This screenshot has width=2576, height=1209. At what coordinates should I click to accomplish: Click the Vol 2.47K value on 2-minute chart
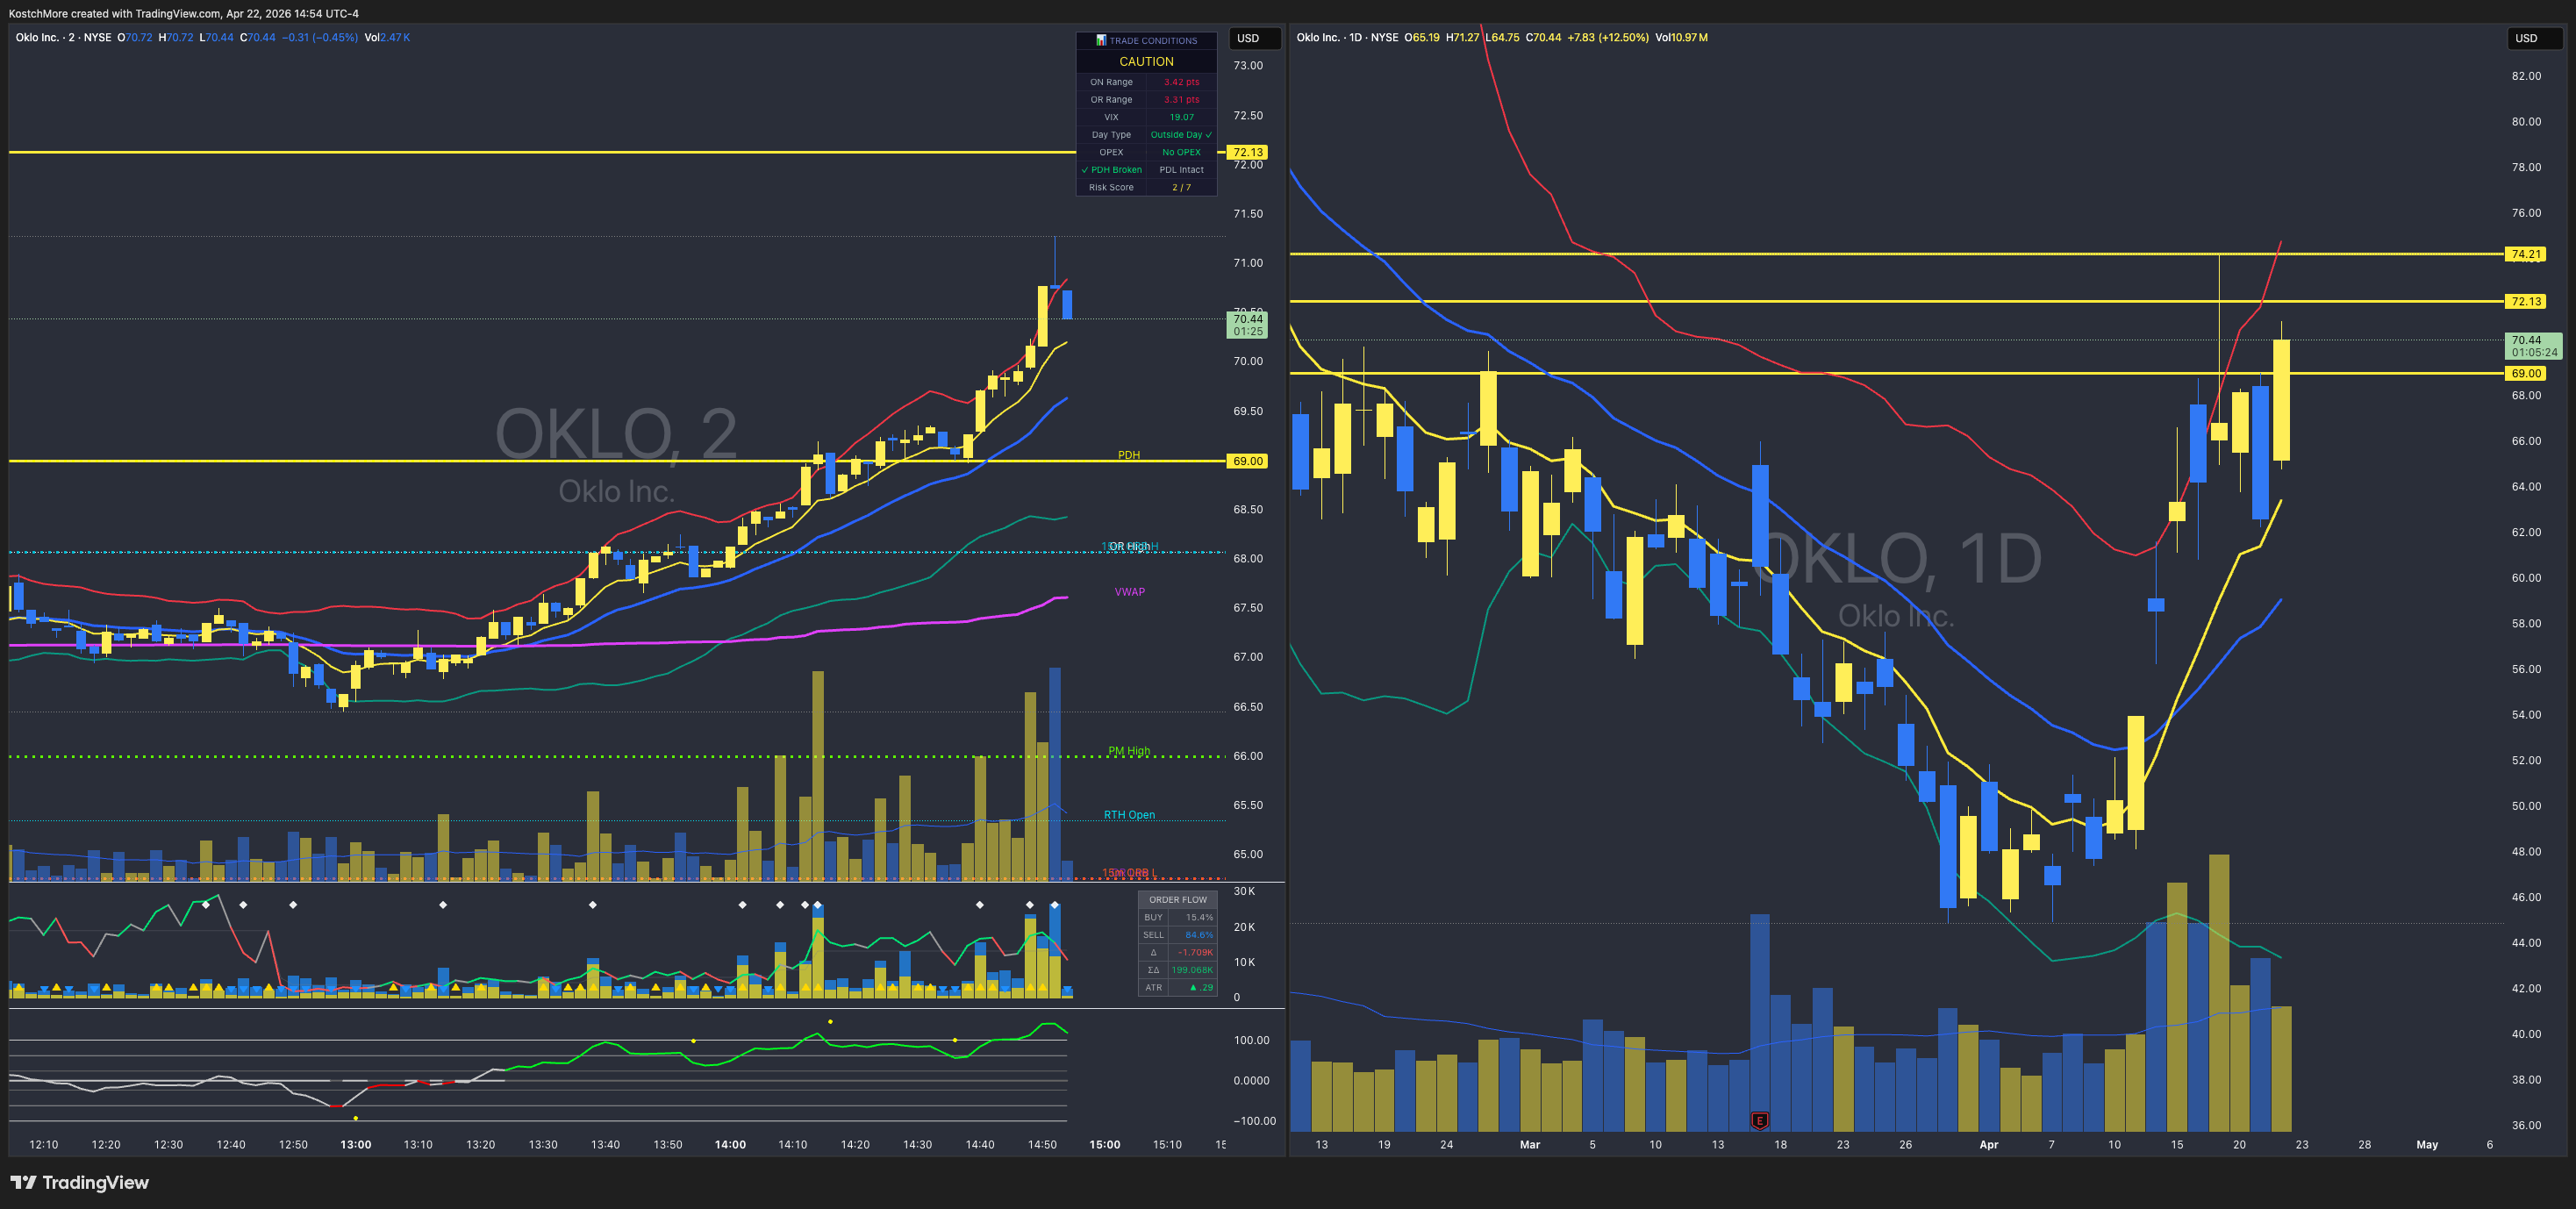coord(387,38)
